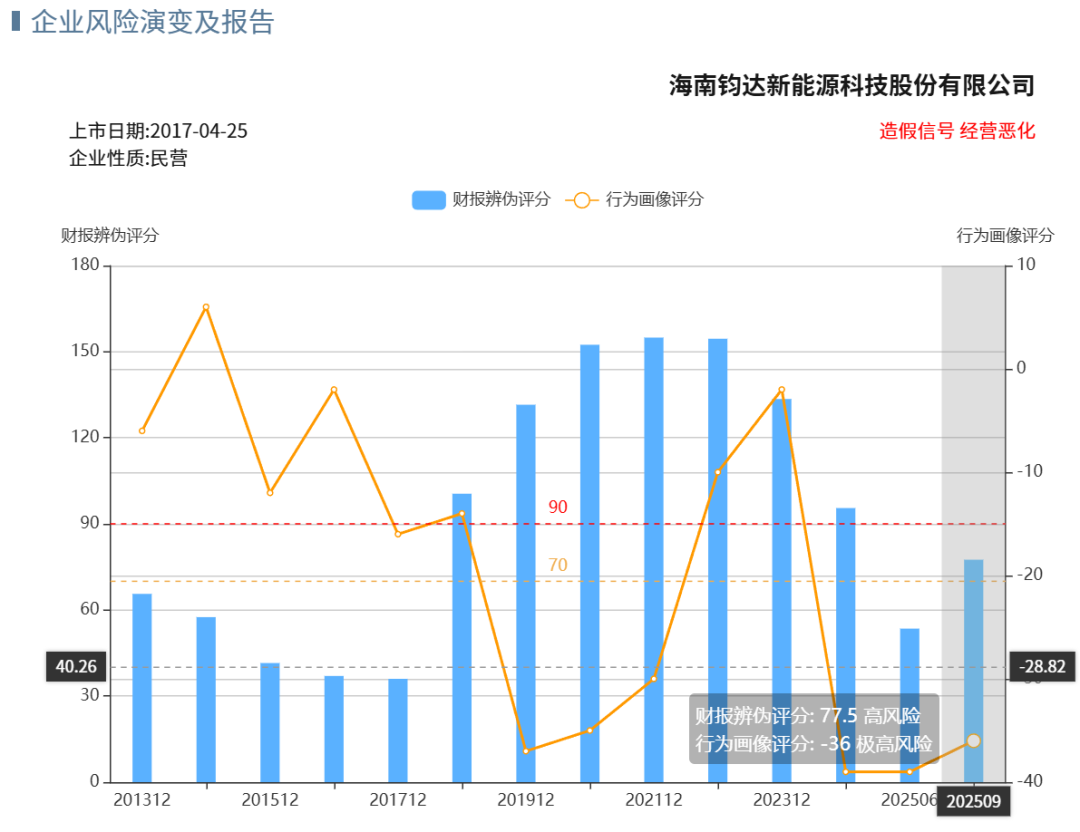Click the 201912 blue bar

526,593
